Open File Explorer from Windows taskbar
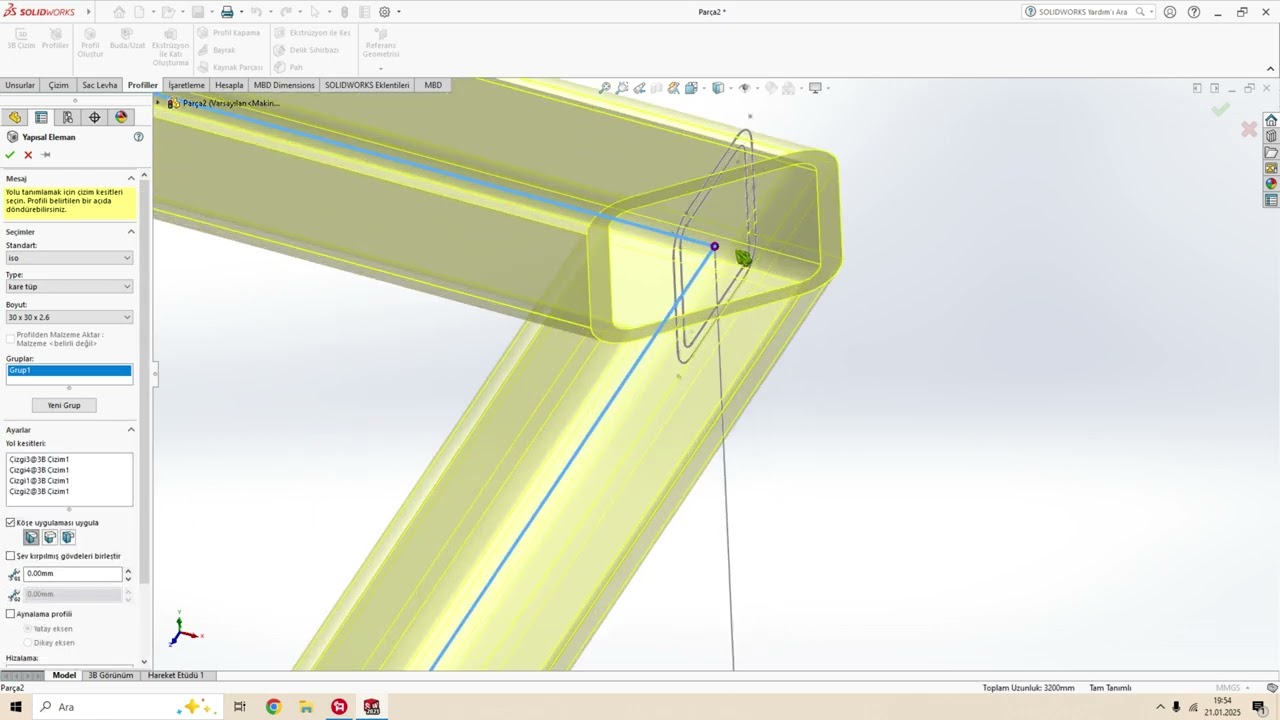The image size is (1280, 720). click(306, 707)
